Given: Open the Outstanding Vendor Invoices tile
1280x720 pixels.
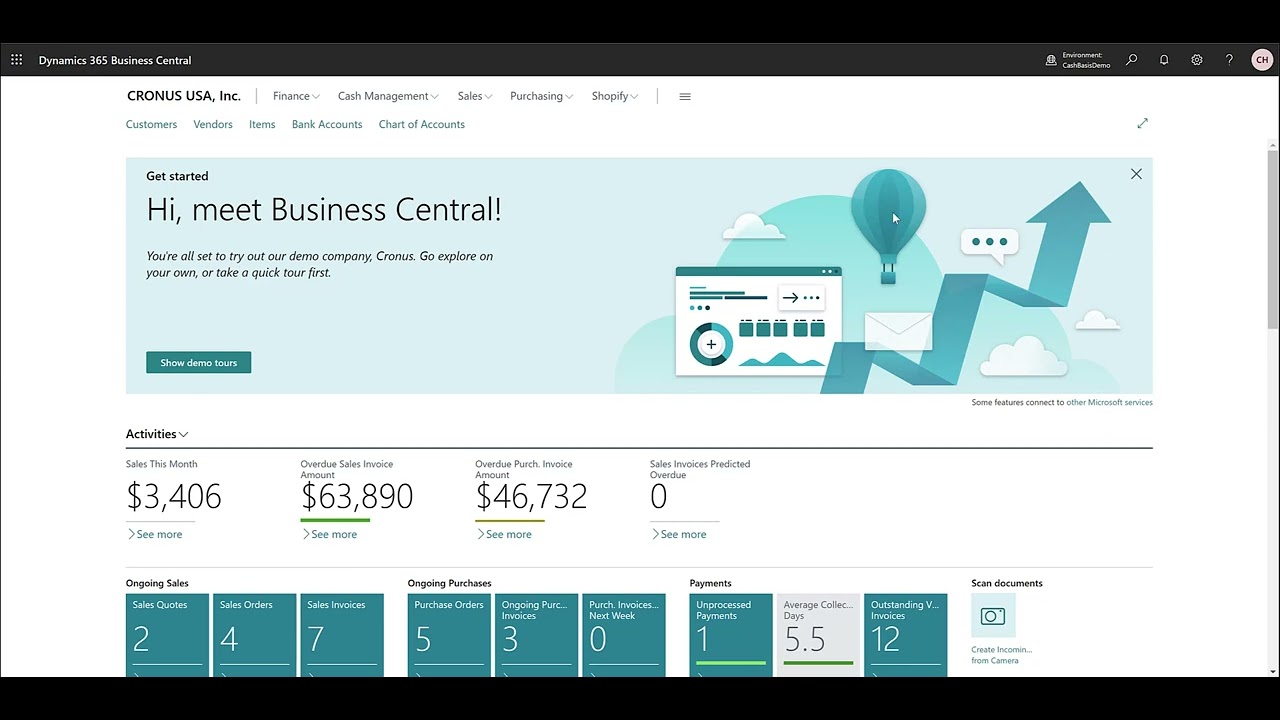Looking at the screenshot, I should coord(906,635).
